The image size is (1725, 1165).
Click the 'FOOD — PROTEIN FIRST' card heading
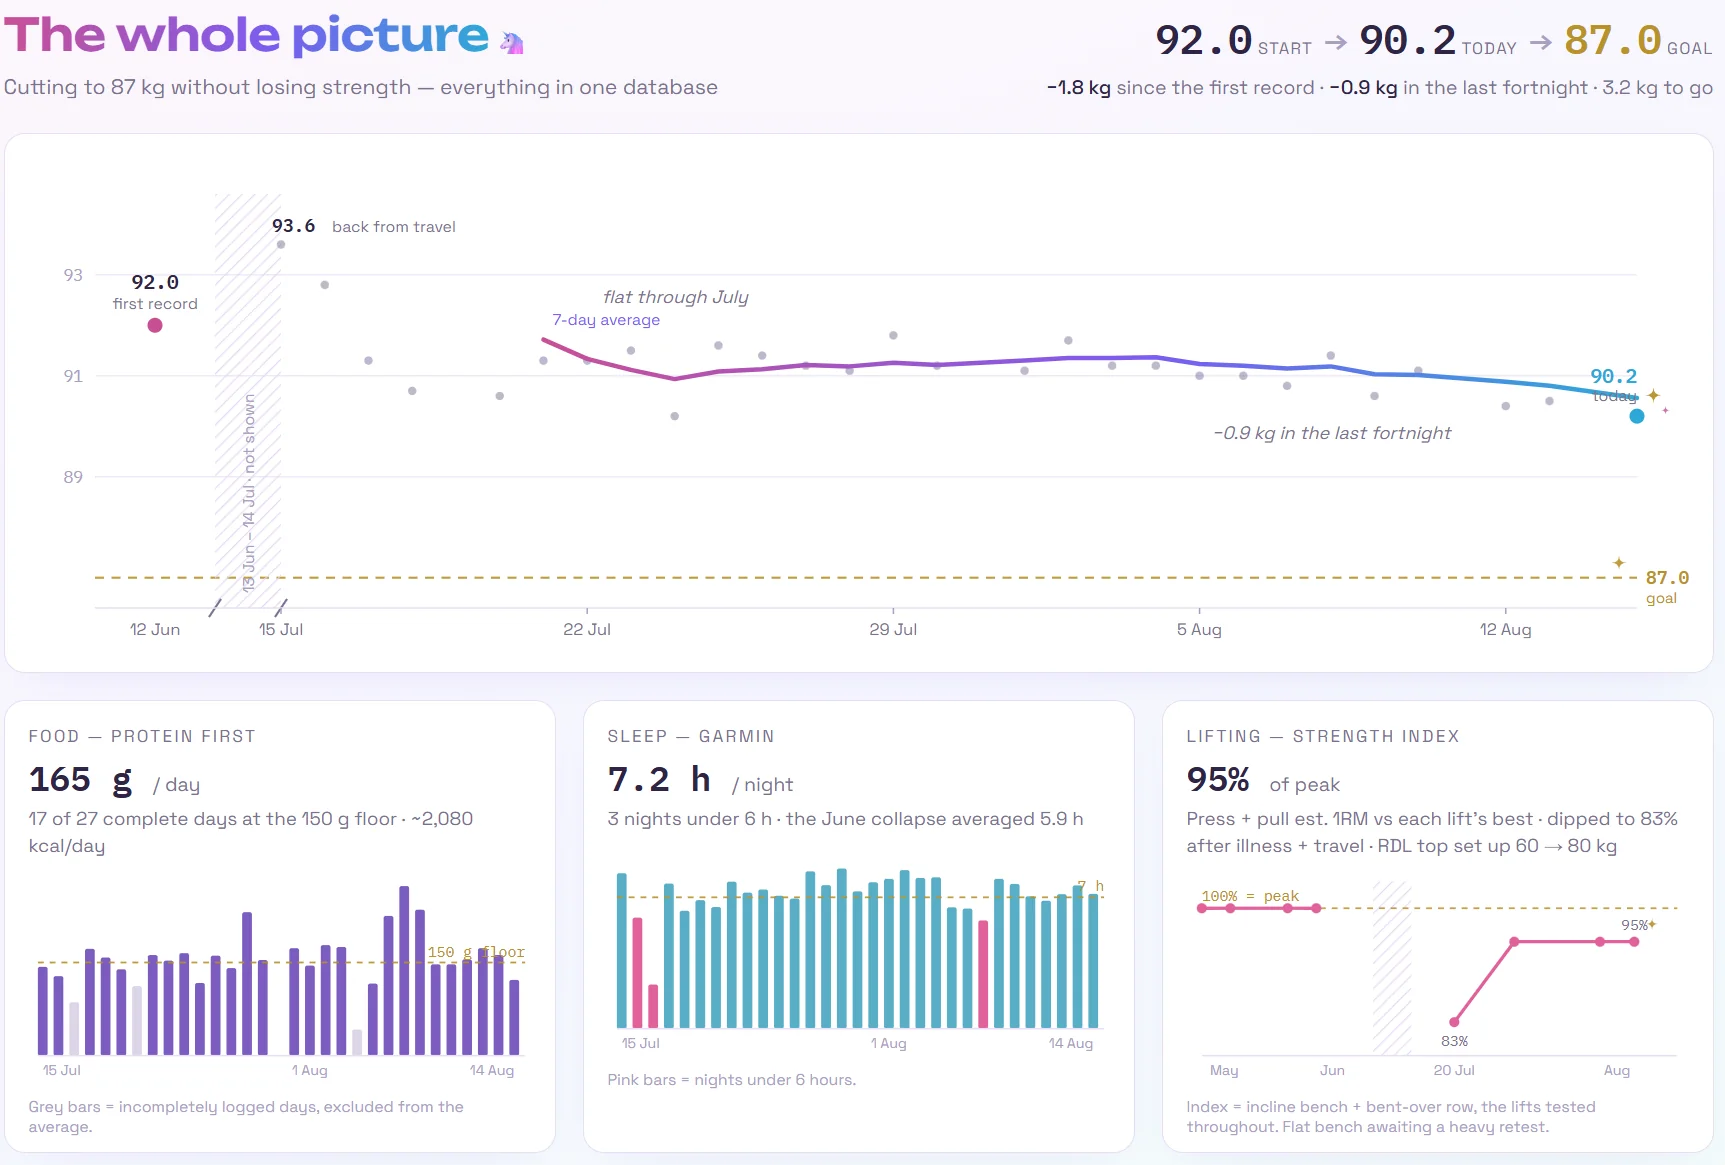[x=142, y=736]
